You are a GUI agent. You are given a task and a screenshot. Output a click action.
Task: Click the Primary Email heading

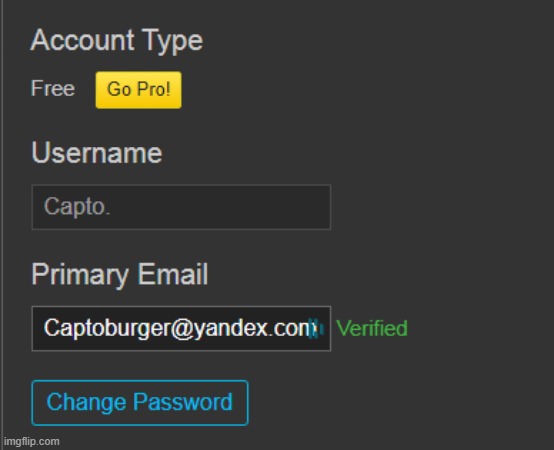120,275
